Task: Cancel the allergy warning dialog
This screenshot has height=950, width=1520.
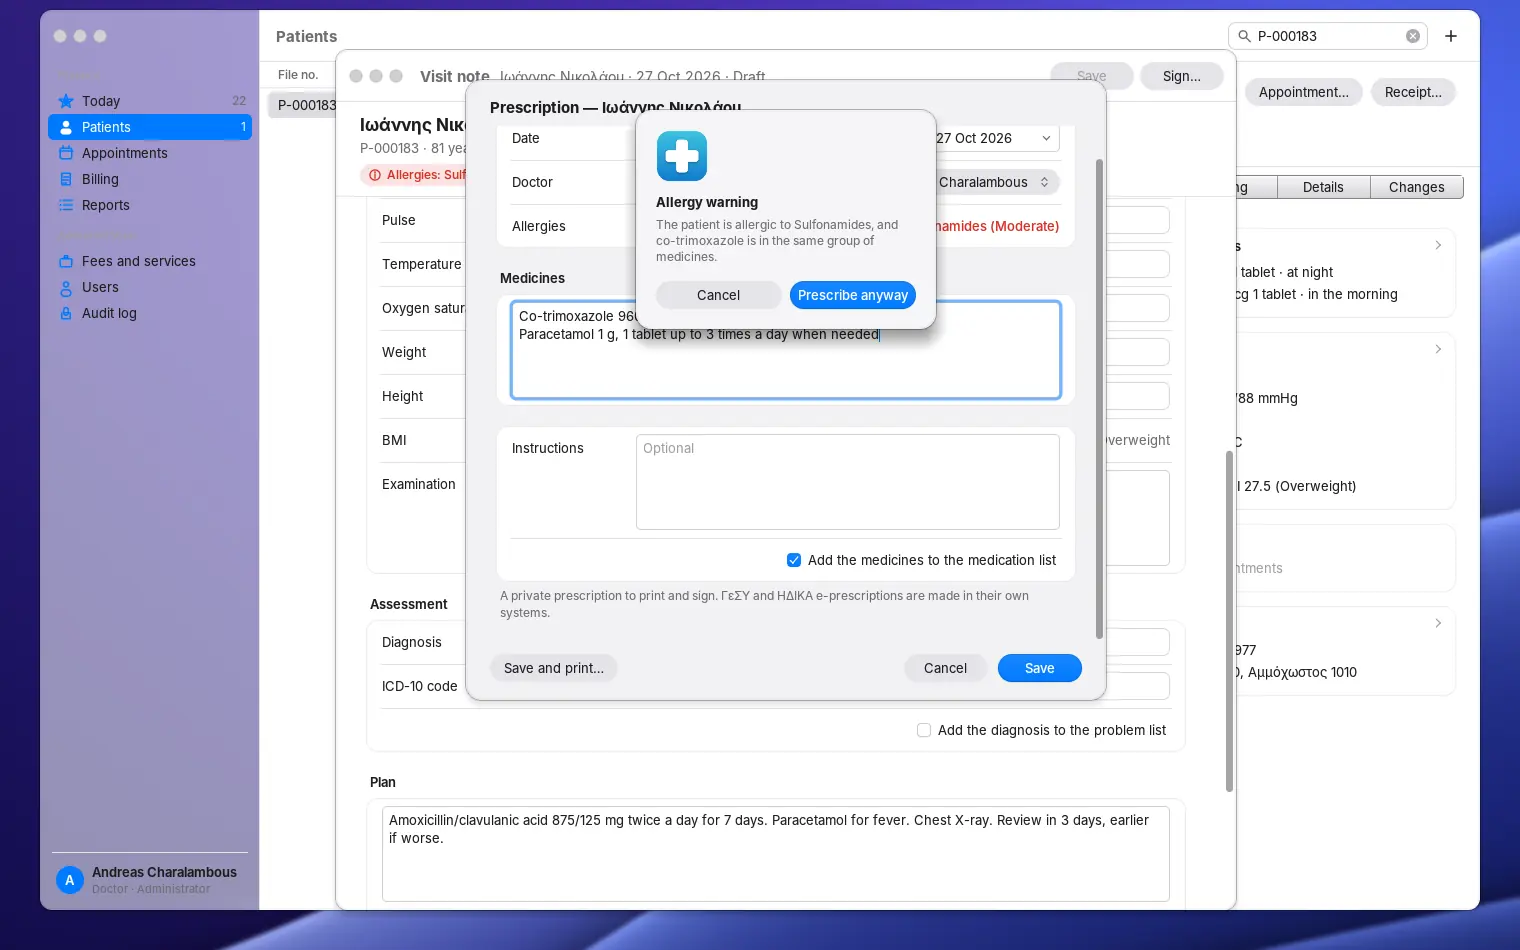Action: 718,295
